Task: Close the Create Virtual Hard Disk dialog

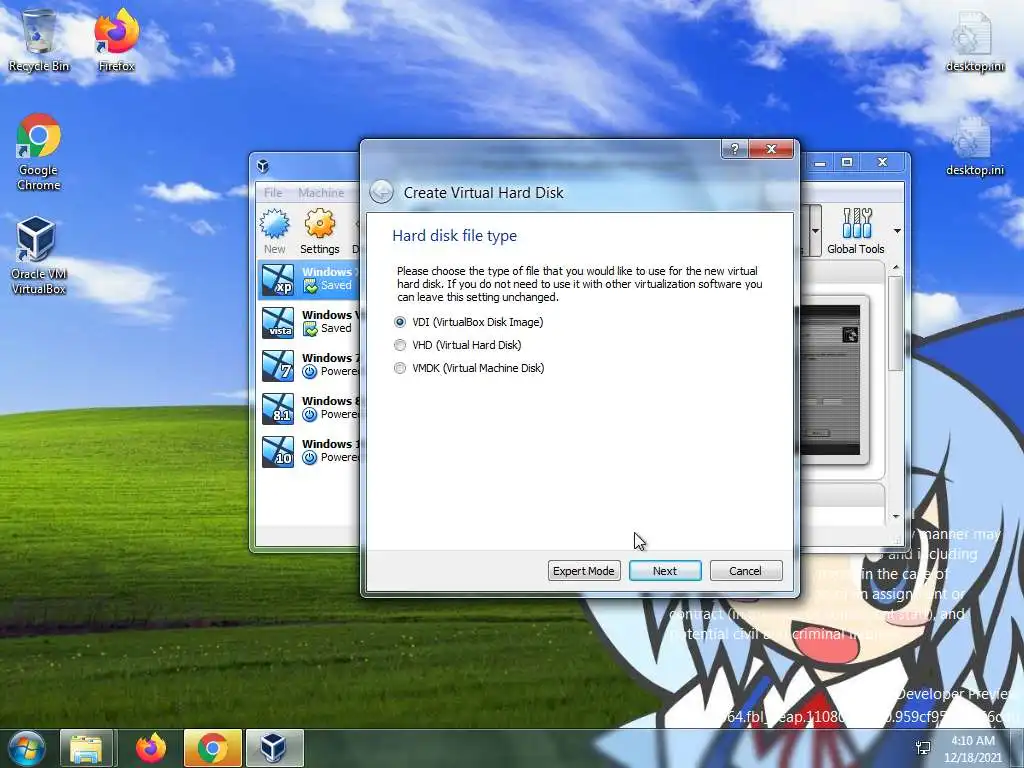Action: (771, 149)
